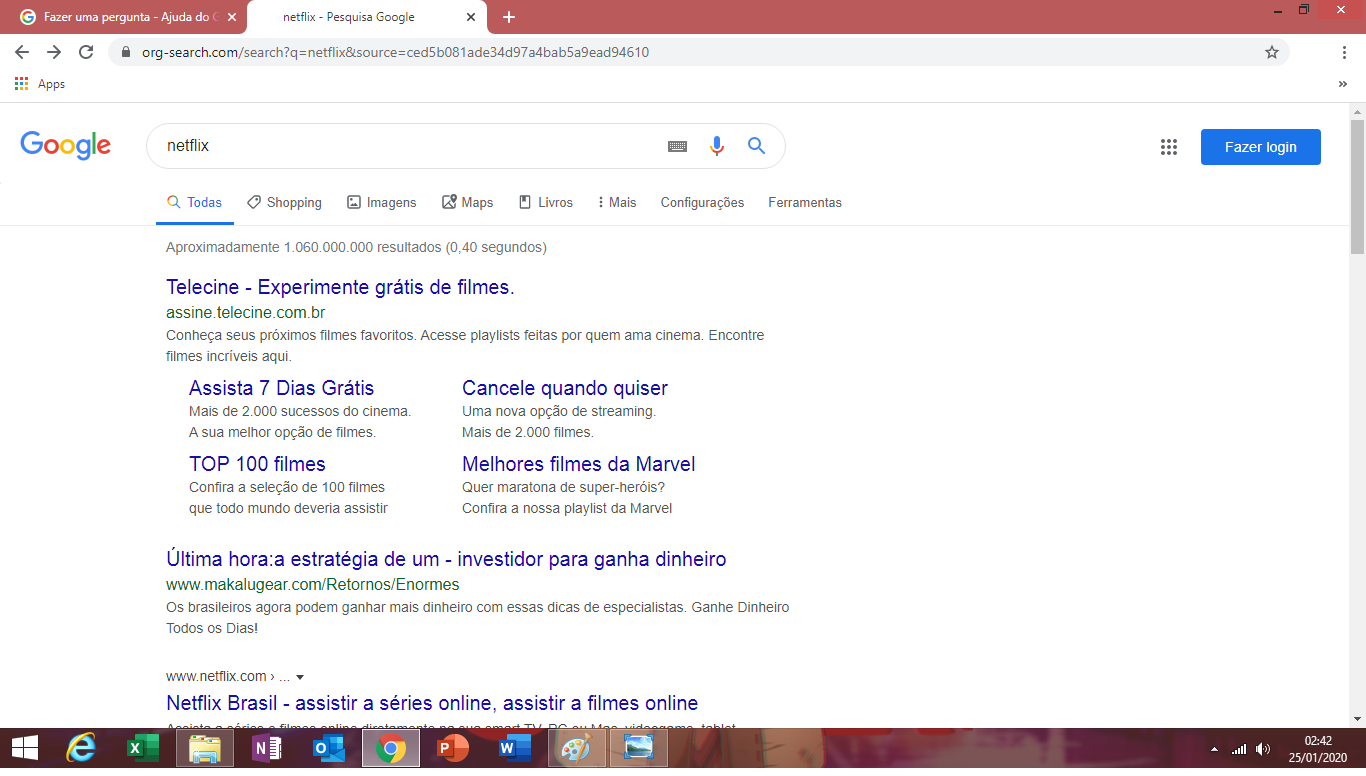
Task: Click the network signal tray icon
Action: coord(1239,748)
